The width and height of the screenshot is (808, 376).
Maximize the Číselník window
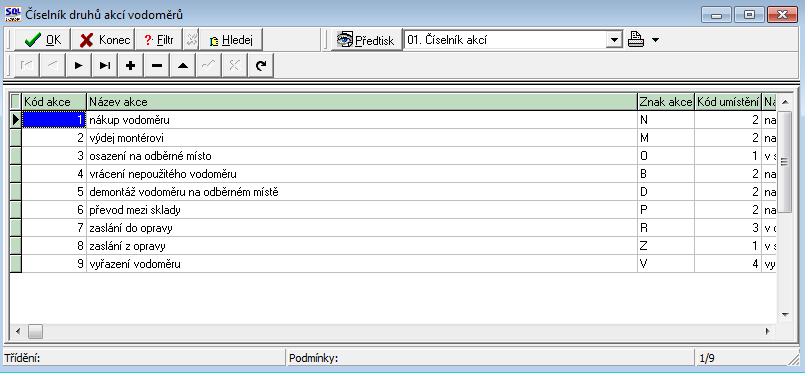pyautogui.click(x=749, y=14)
